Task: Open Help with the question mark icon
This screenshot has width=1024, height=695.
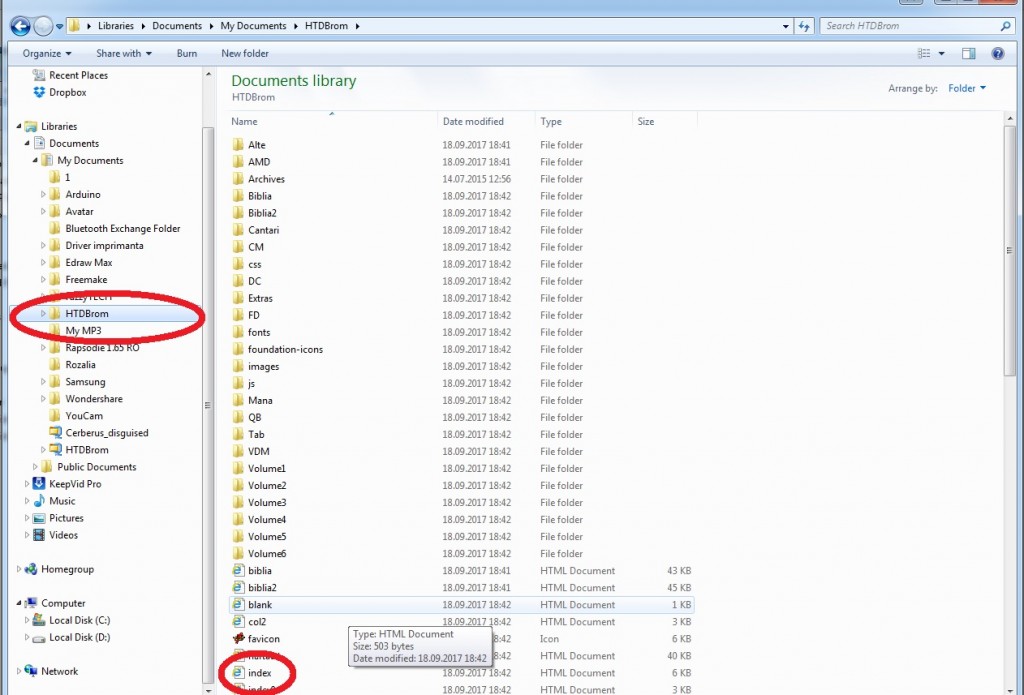Action: (998, 54)
